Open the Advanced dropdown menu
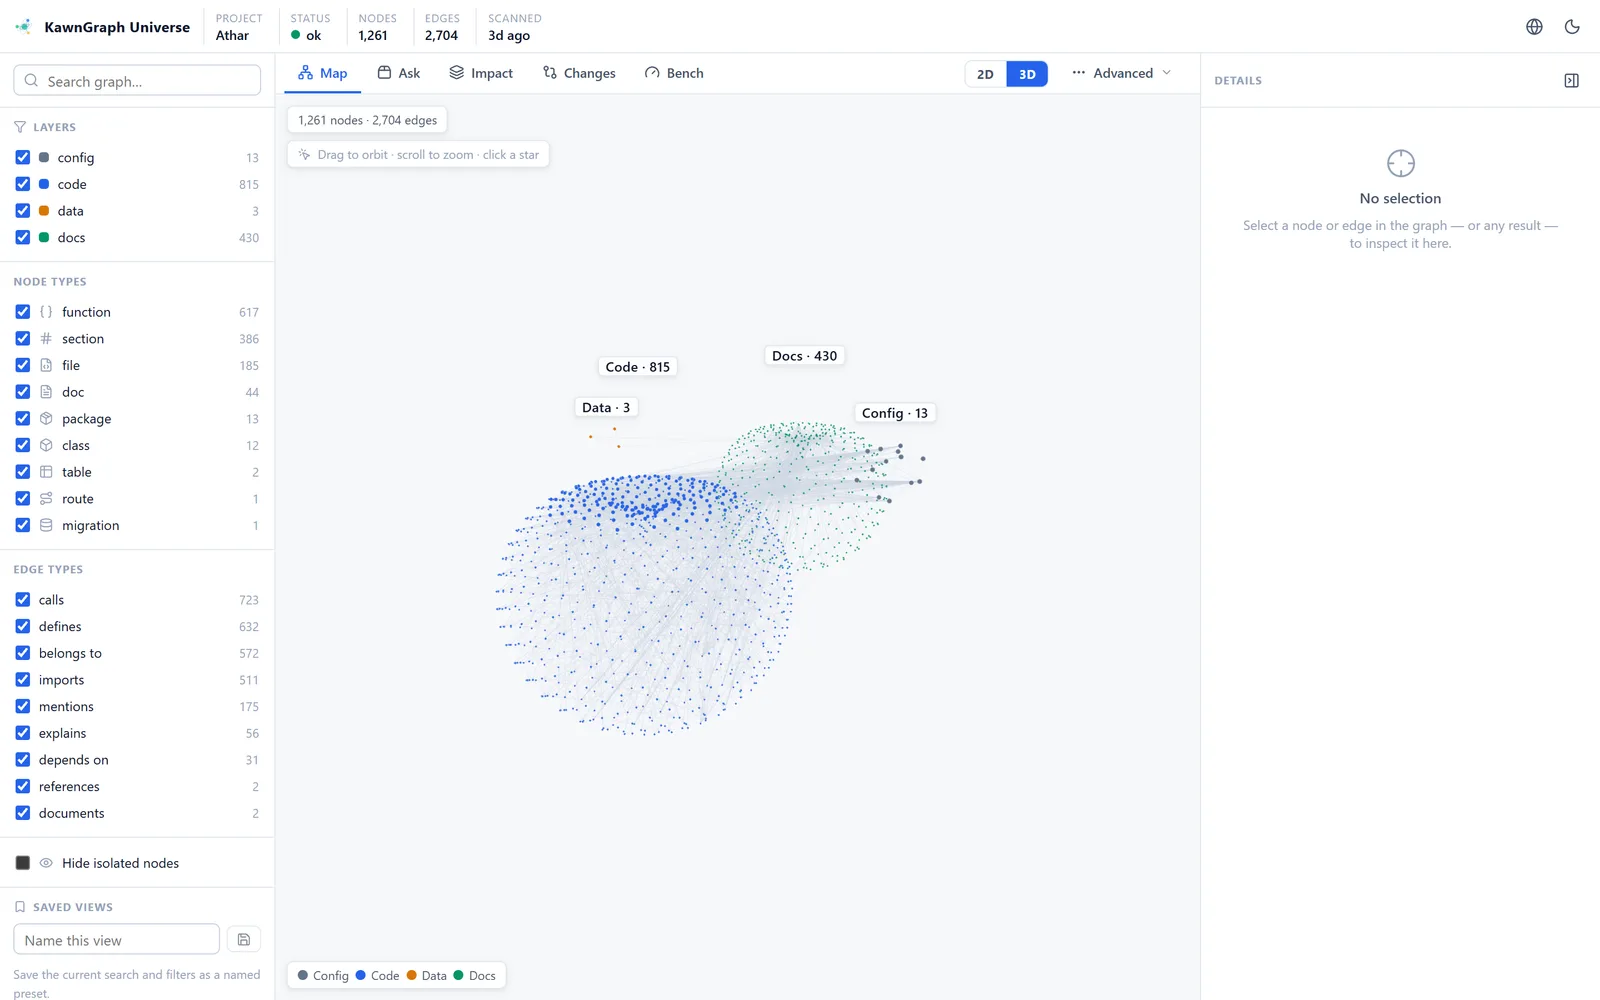1600x1000 pixels. click(1121, 73)
